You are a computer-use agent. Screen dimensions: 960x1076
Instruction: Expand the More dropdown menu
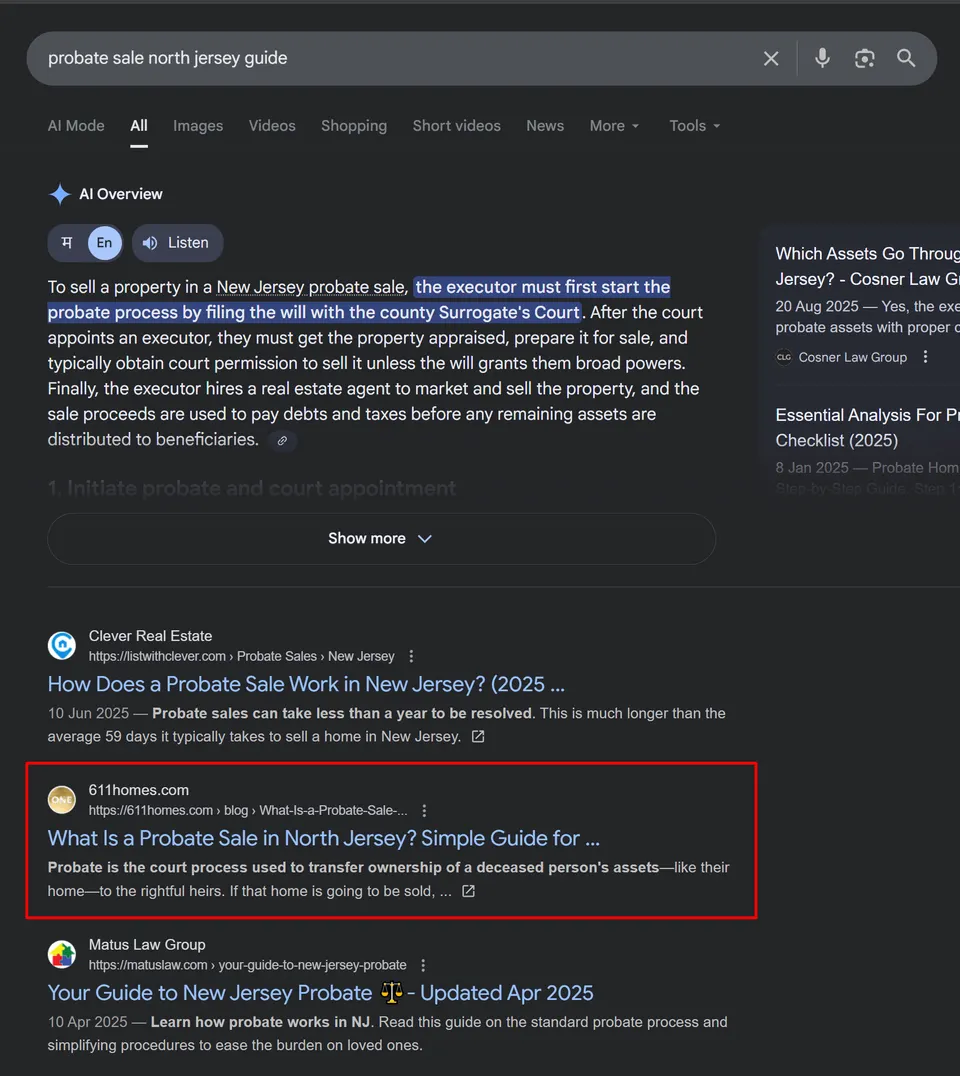pos(614,126)
